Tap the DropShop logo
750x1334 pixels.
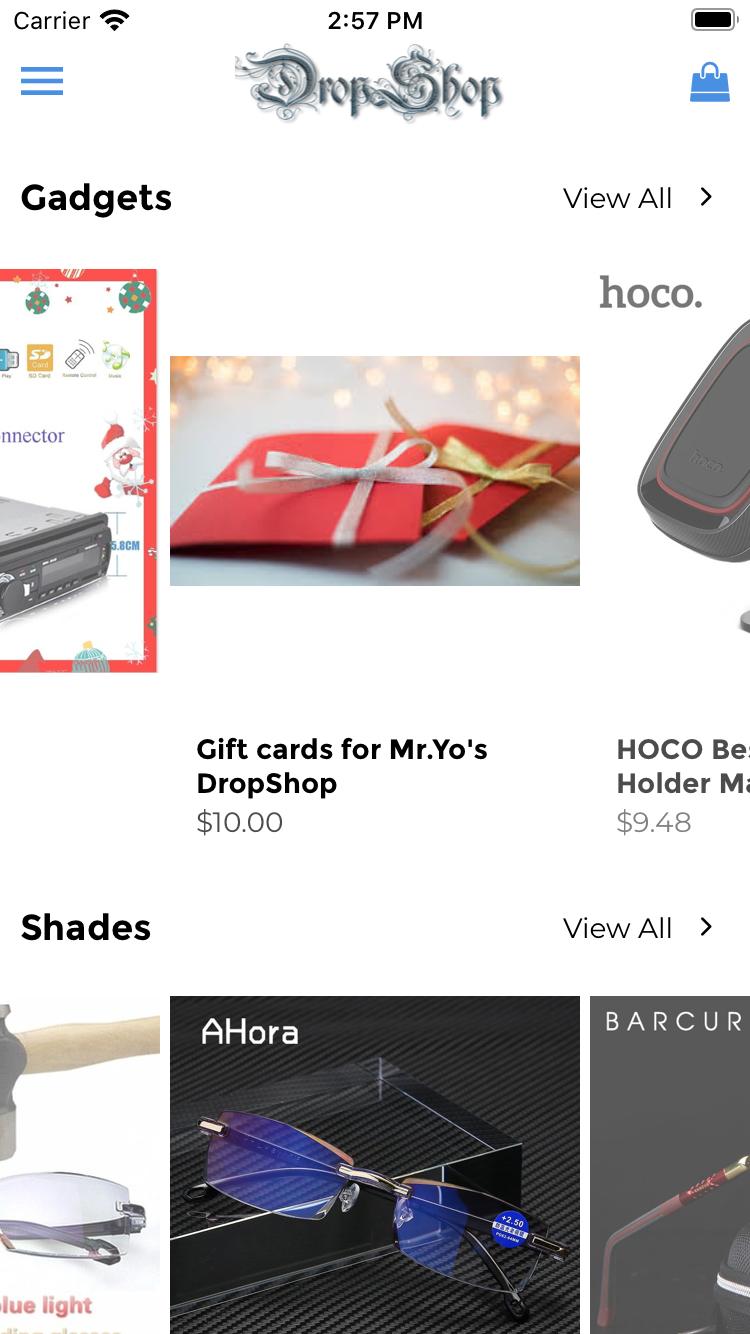click(x=369, y=84)
